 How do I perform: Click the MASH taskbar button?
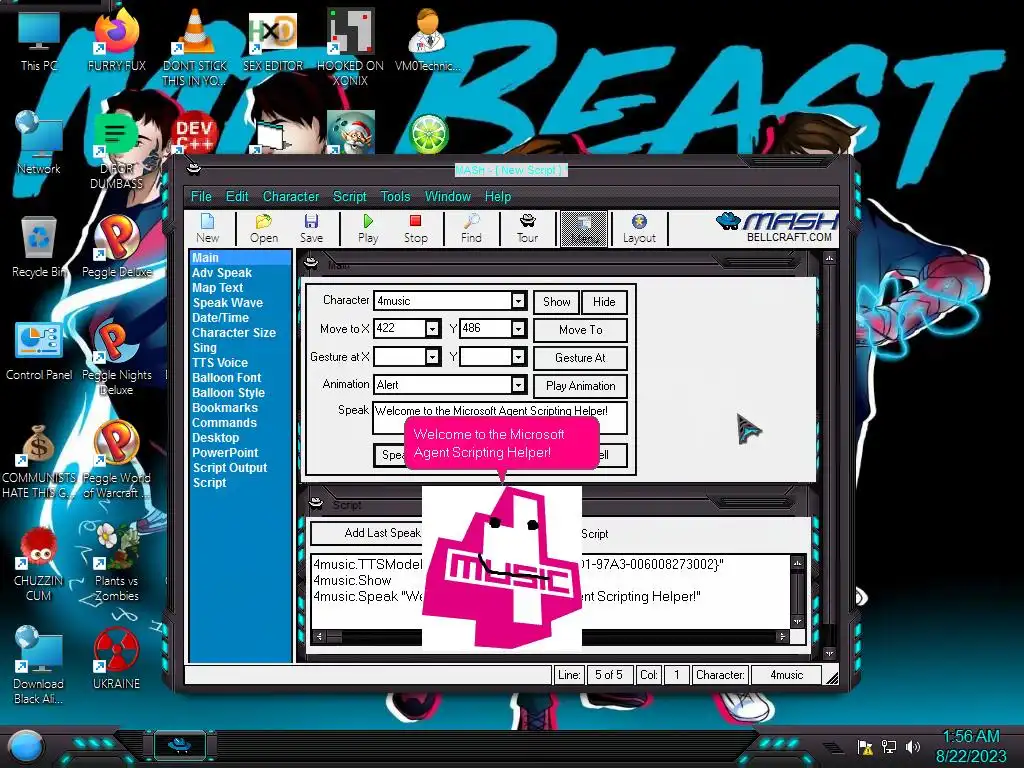179,744
